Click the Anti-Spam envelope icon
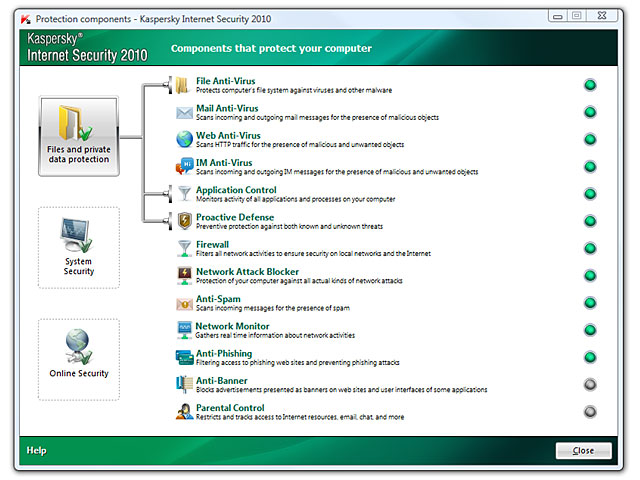The height and width of the screenshot is (480, 640). 184,302
